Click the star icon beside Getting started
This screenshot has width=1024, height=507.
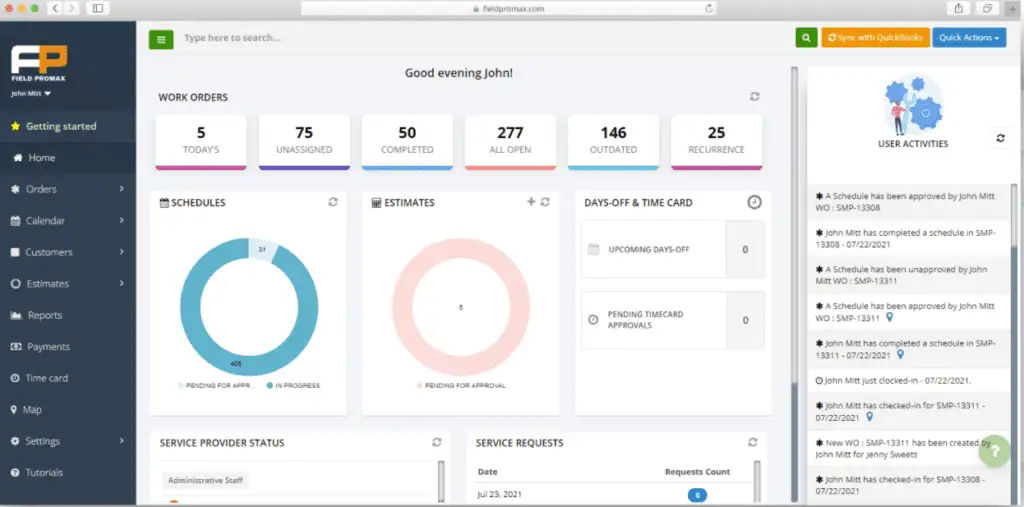pos(16,126)
